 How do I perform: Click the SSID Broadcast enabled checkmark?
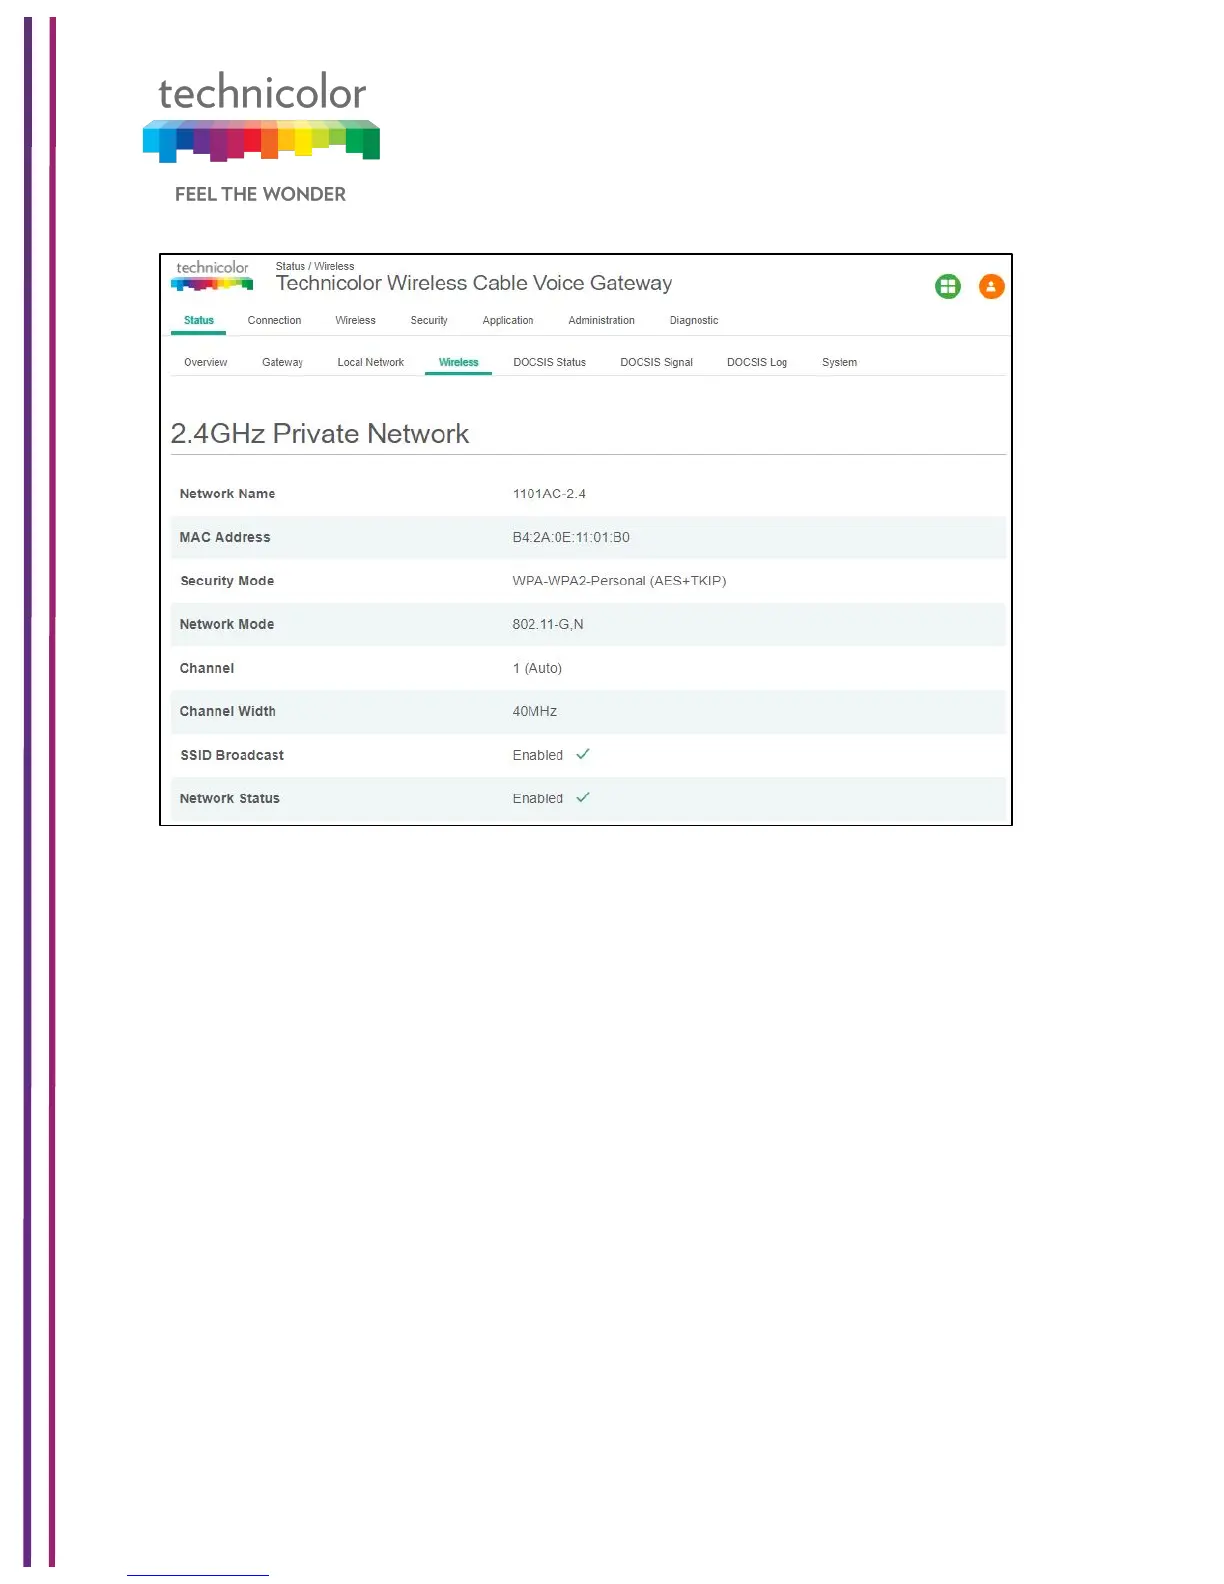click(x=583, y=754)
